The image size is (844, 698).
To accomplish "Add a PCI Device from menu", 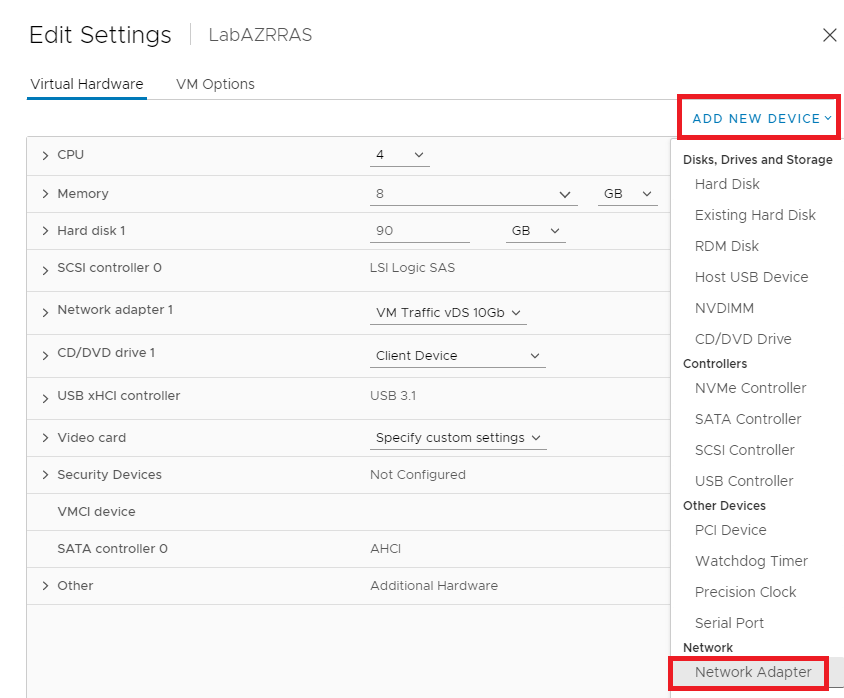I will [730, 530].
